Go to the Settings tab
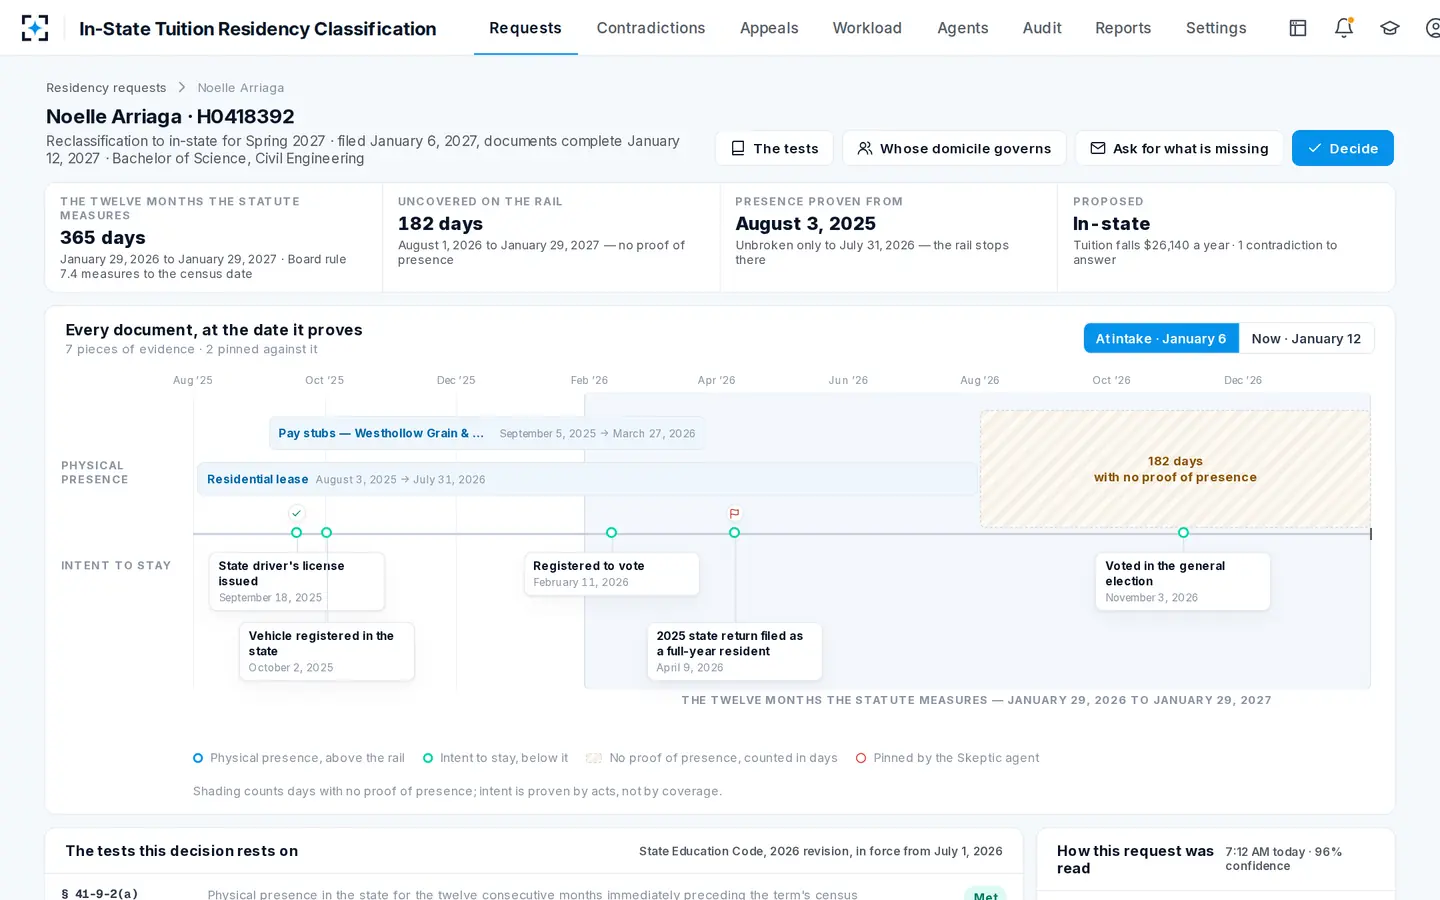 tap(1216, 28)
